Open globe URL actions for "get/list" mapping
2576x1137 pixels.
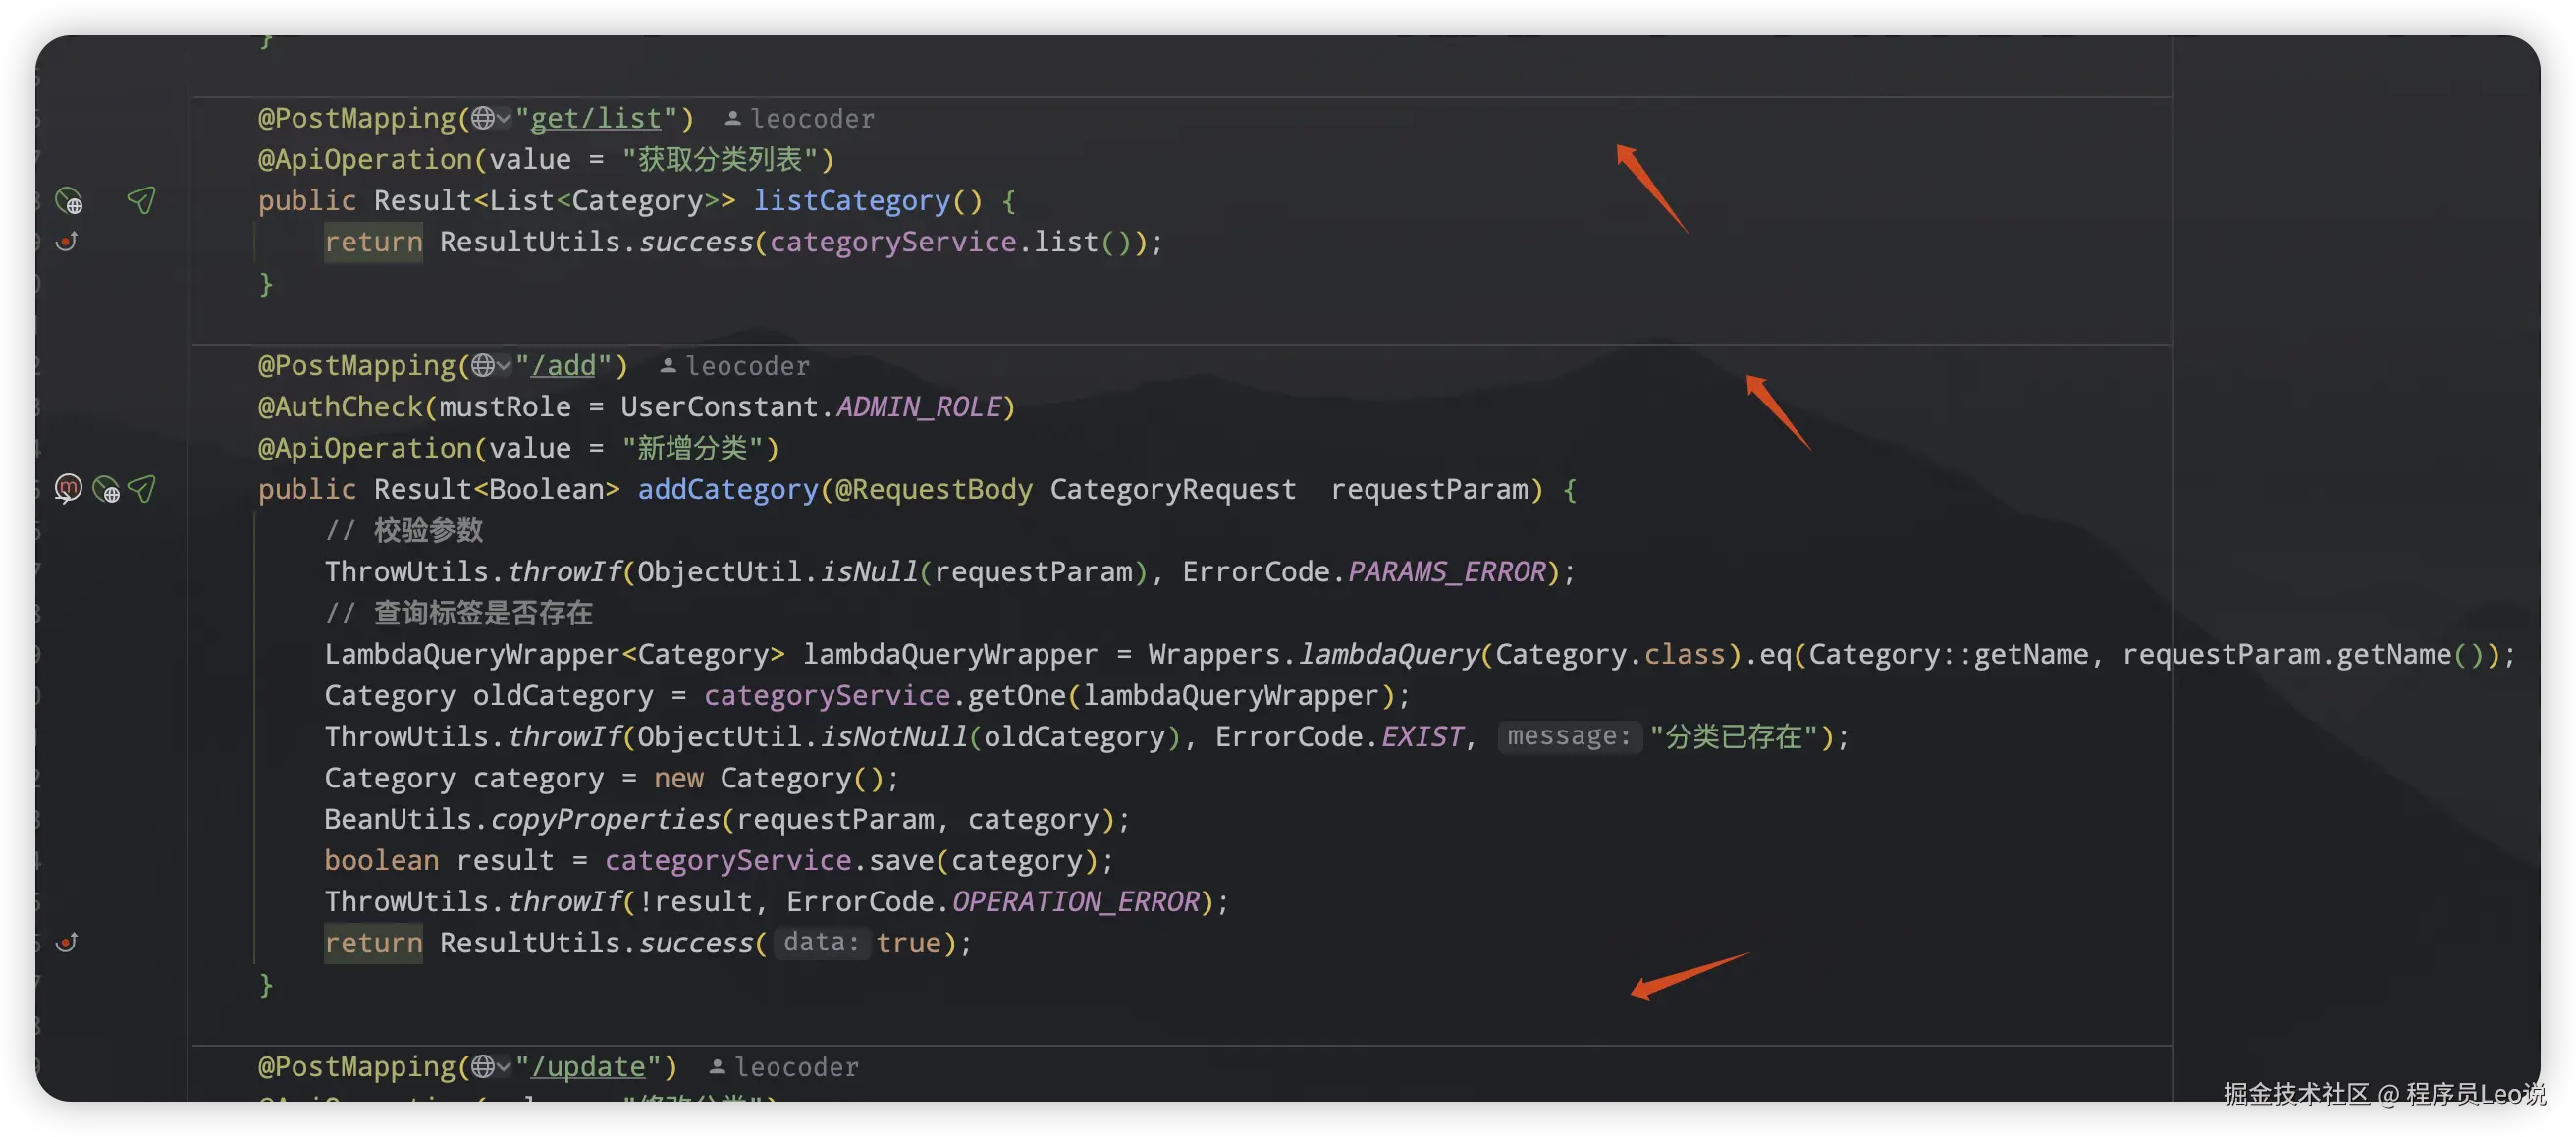490,118
